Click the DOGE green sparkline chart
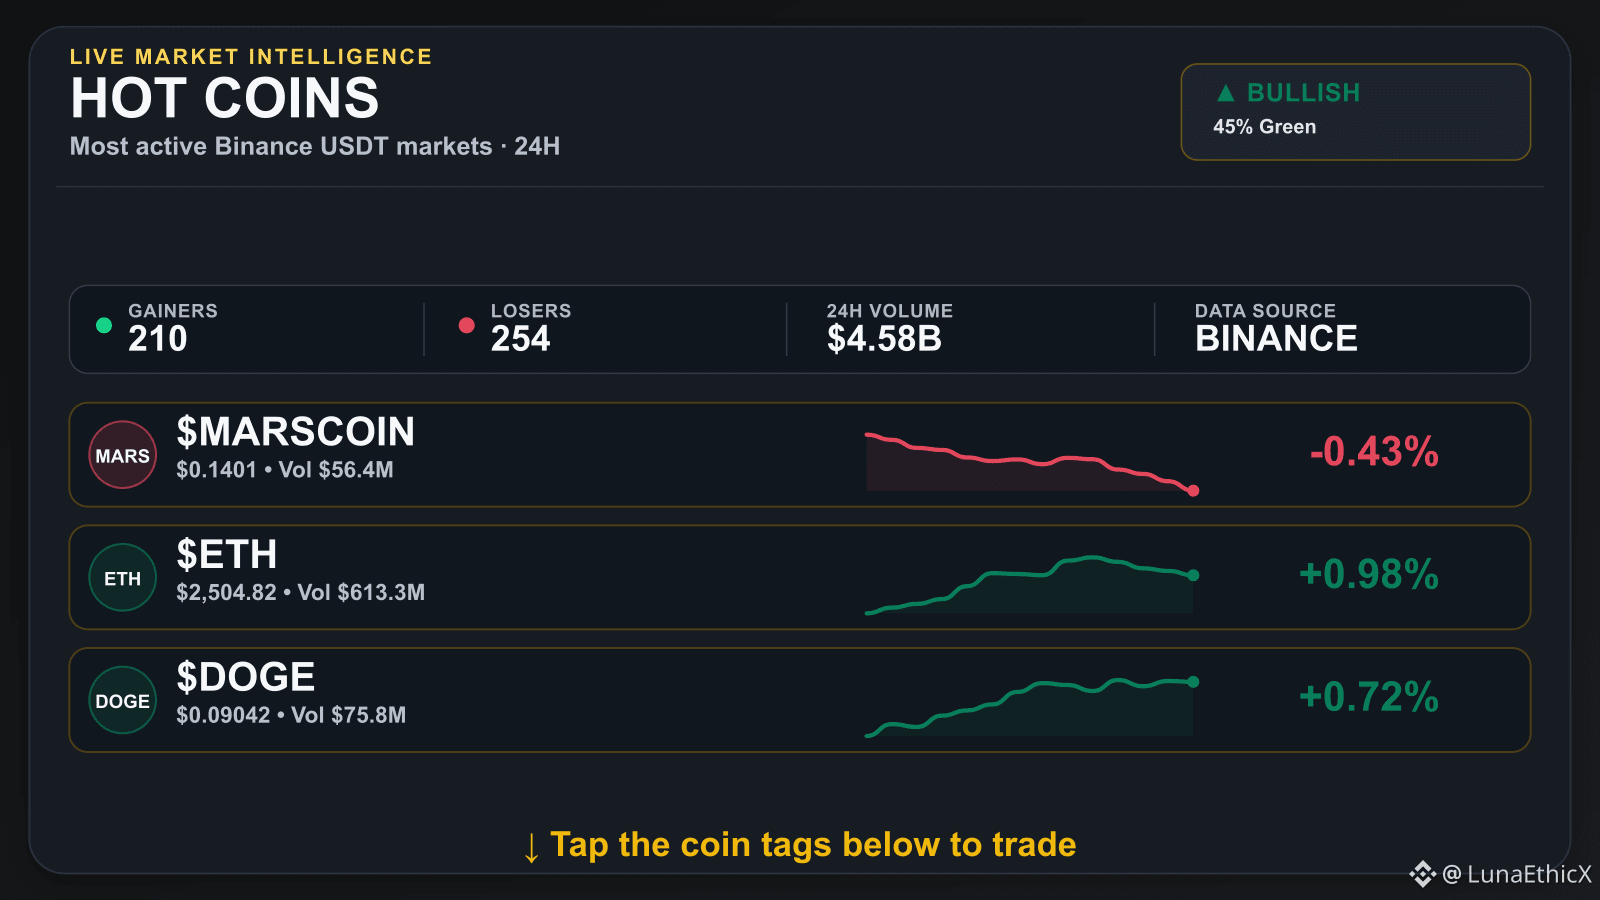1600x900 pixels. point(1032,708)
